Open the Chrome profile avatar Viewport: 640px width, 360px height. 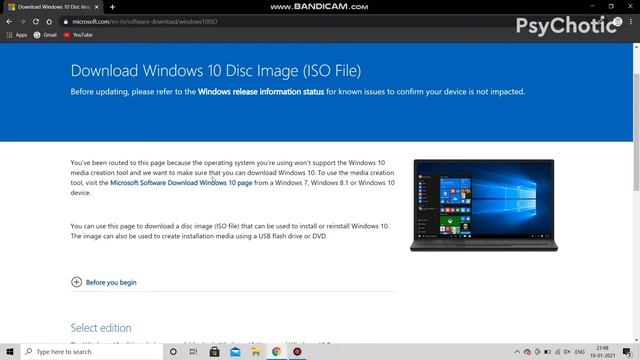point(618,22)
